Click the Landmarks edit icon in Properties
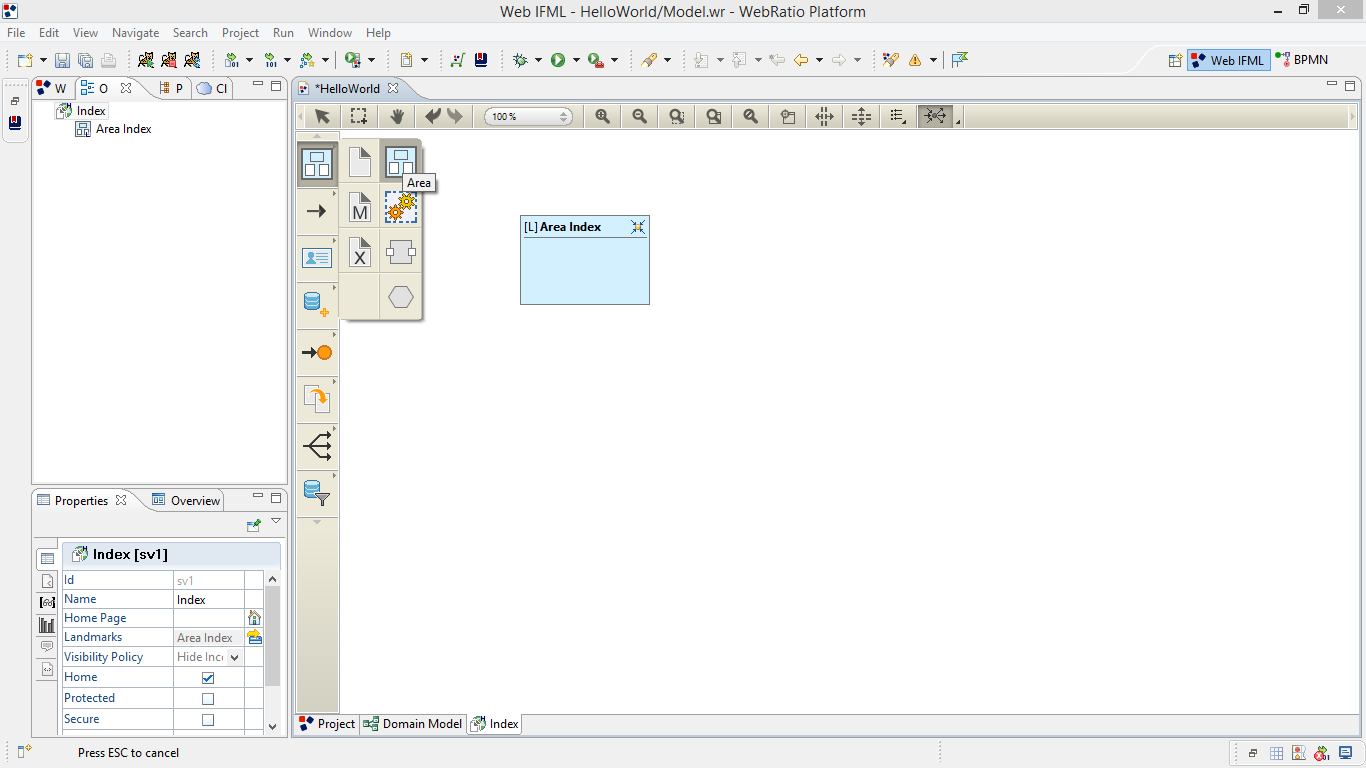Viewport: 1366px width, 768px height. coord(254,637)
